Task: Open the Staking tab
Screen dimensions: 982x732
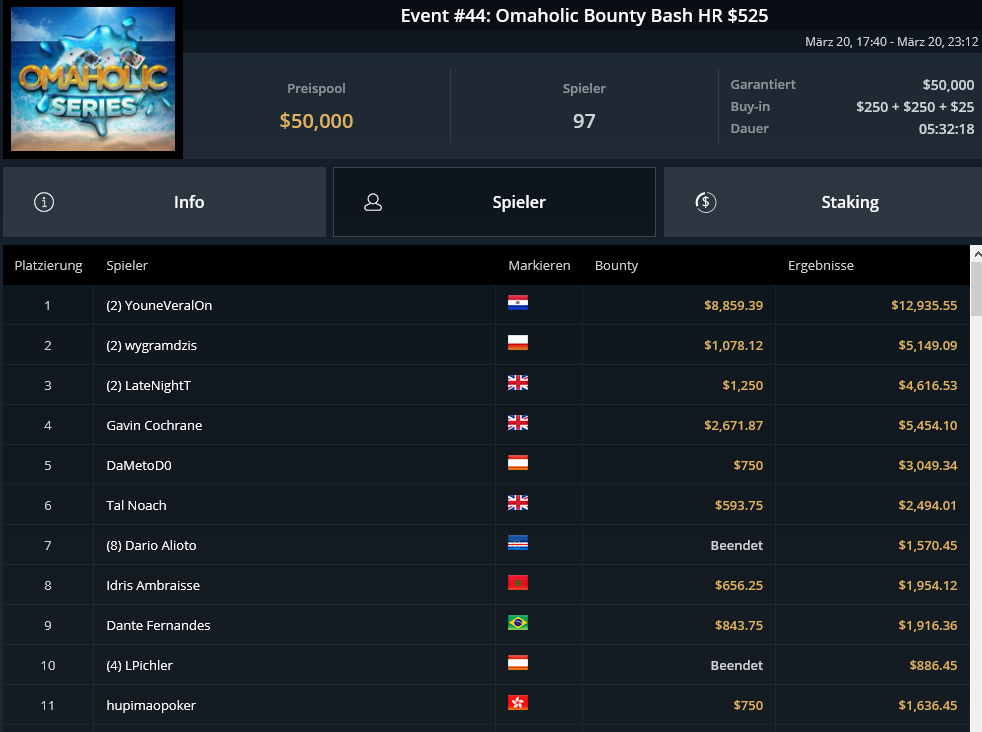Action: 823,202
